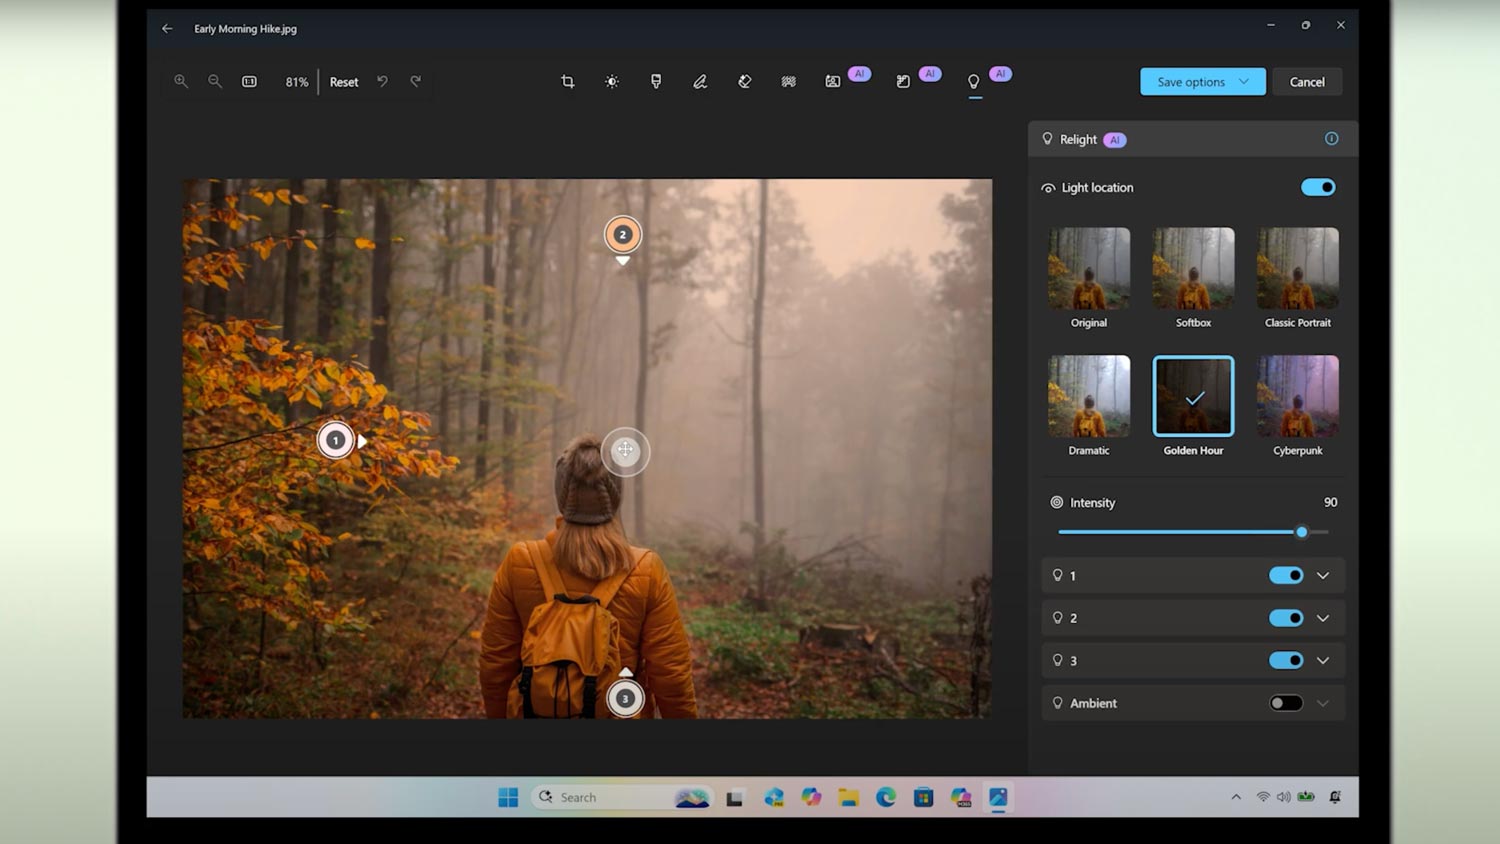Open the Filter tool

coord(656,81)
